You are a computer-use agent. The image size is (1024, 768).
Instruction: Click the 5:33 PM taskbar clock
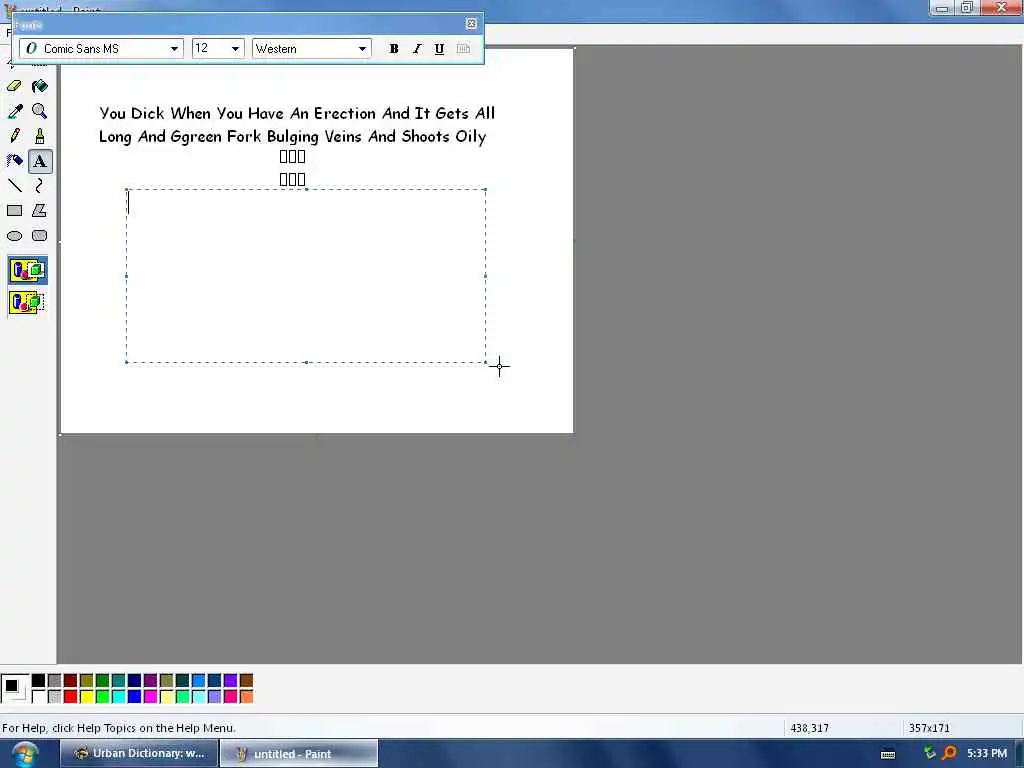pyautogui.click(x=987, y=754)
